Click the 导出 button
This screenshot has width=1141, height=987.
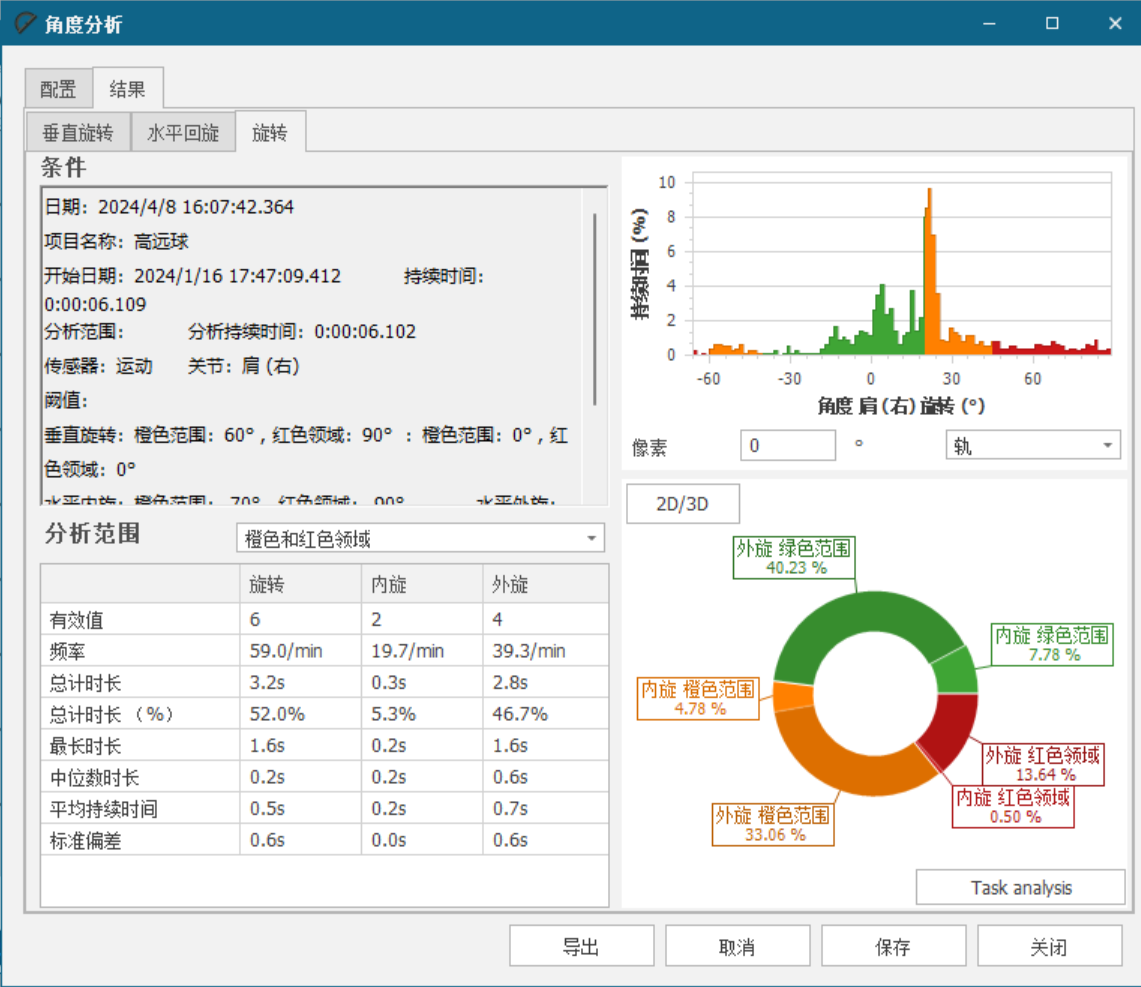581,946
